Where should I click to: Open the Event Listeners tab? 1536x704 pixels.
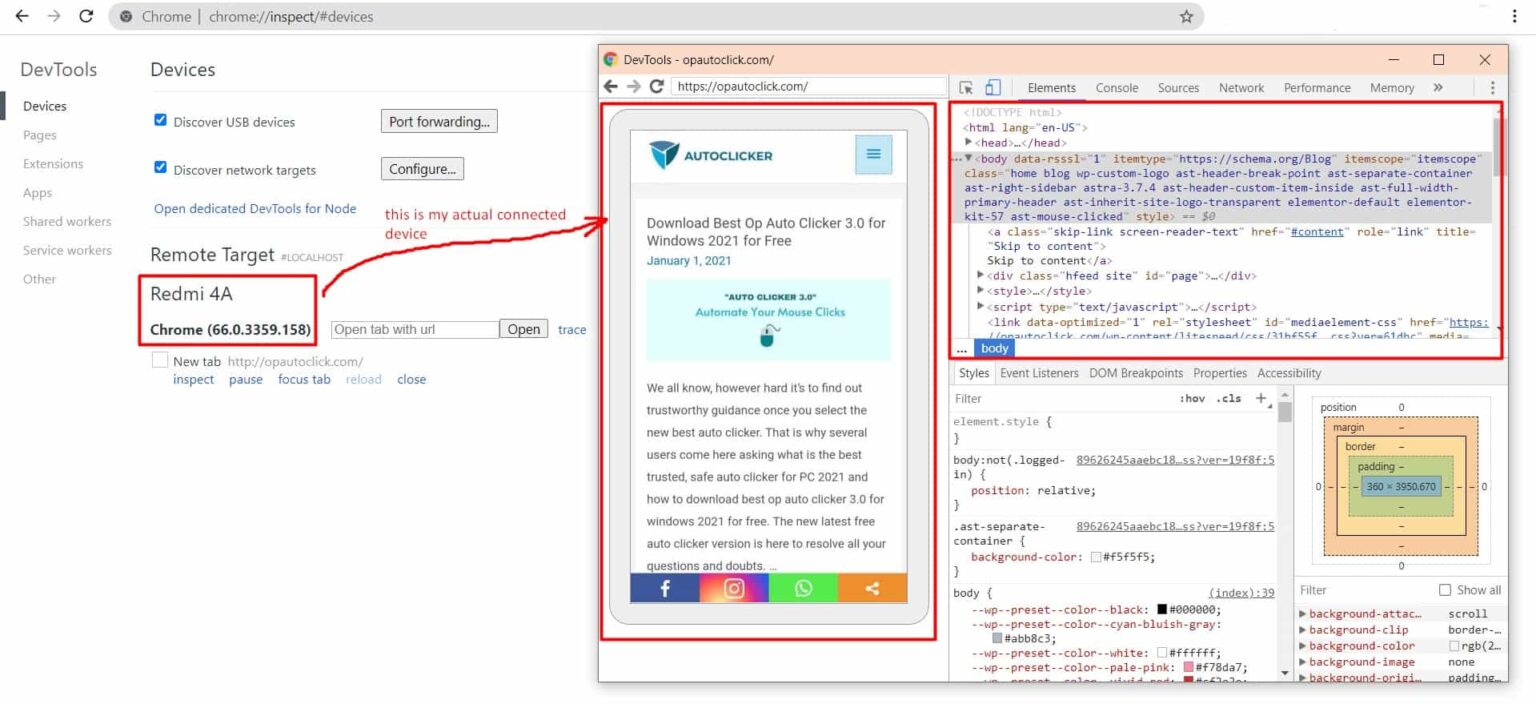(x=1039, y=373)
